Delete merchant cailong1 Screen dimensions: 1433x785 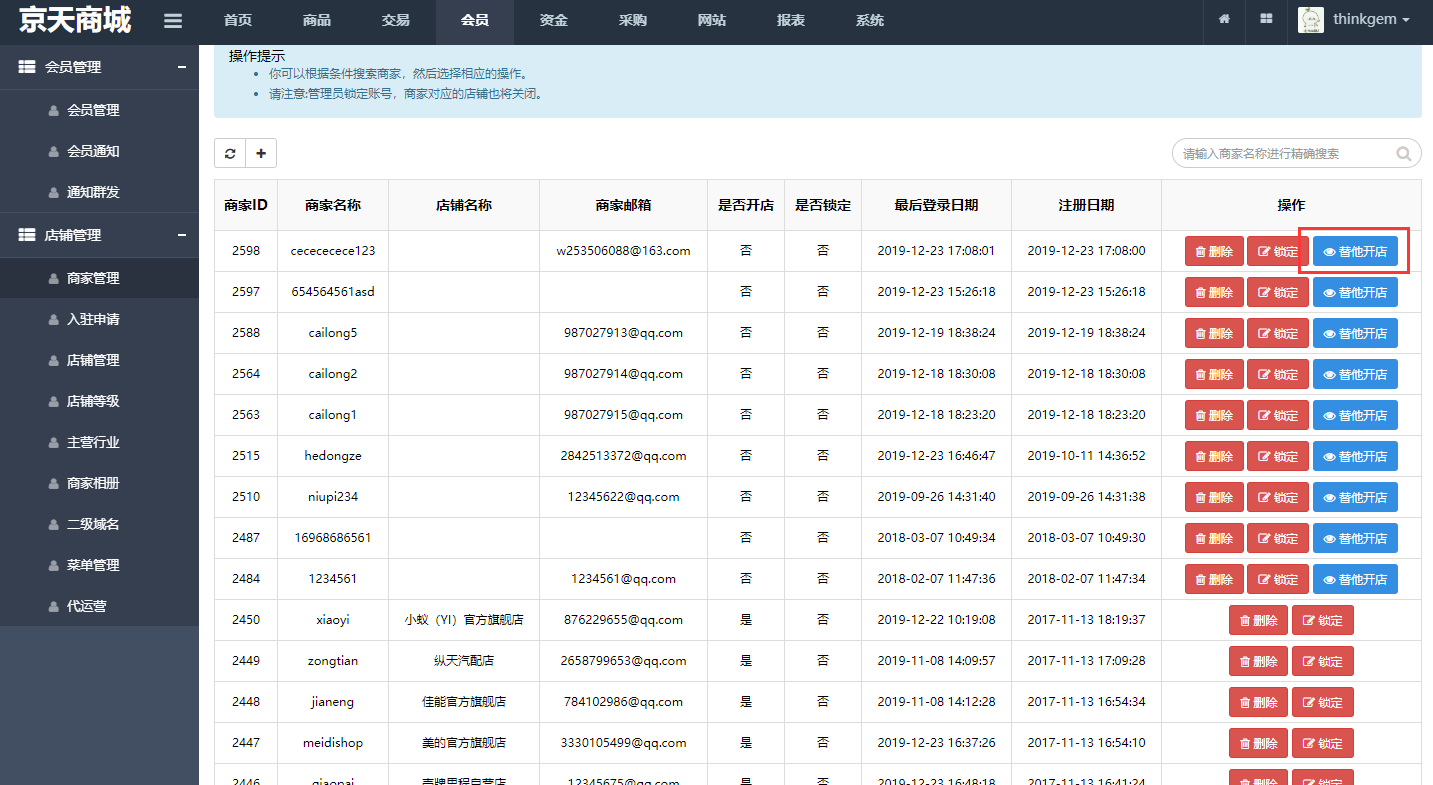1214,415
